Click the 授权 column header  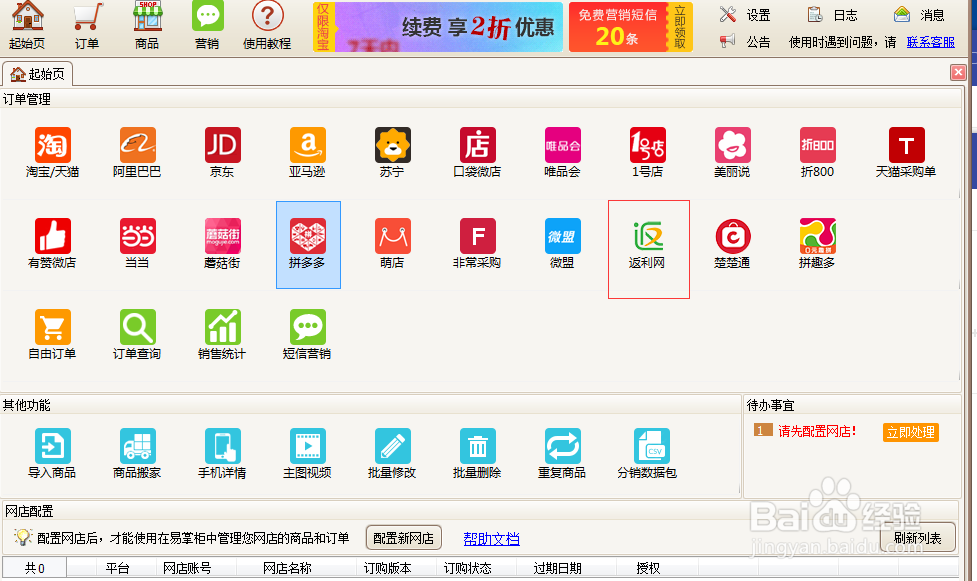(x=648, y=568)
